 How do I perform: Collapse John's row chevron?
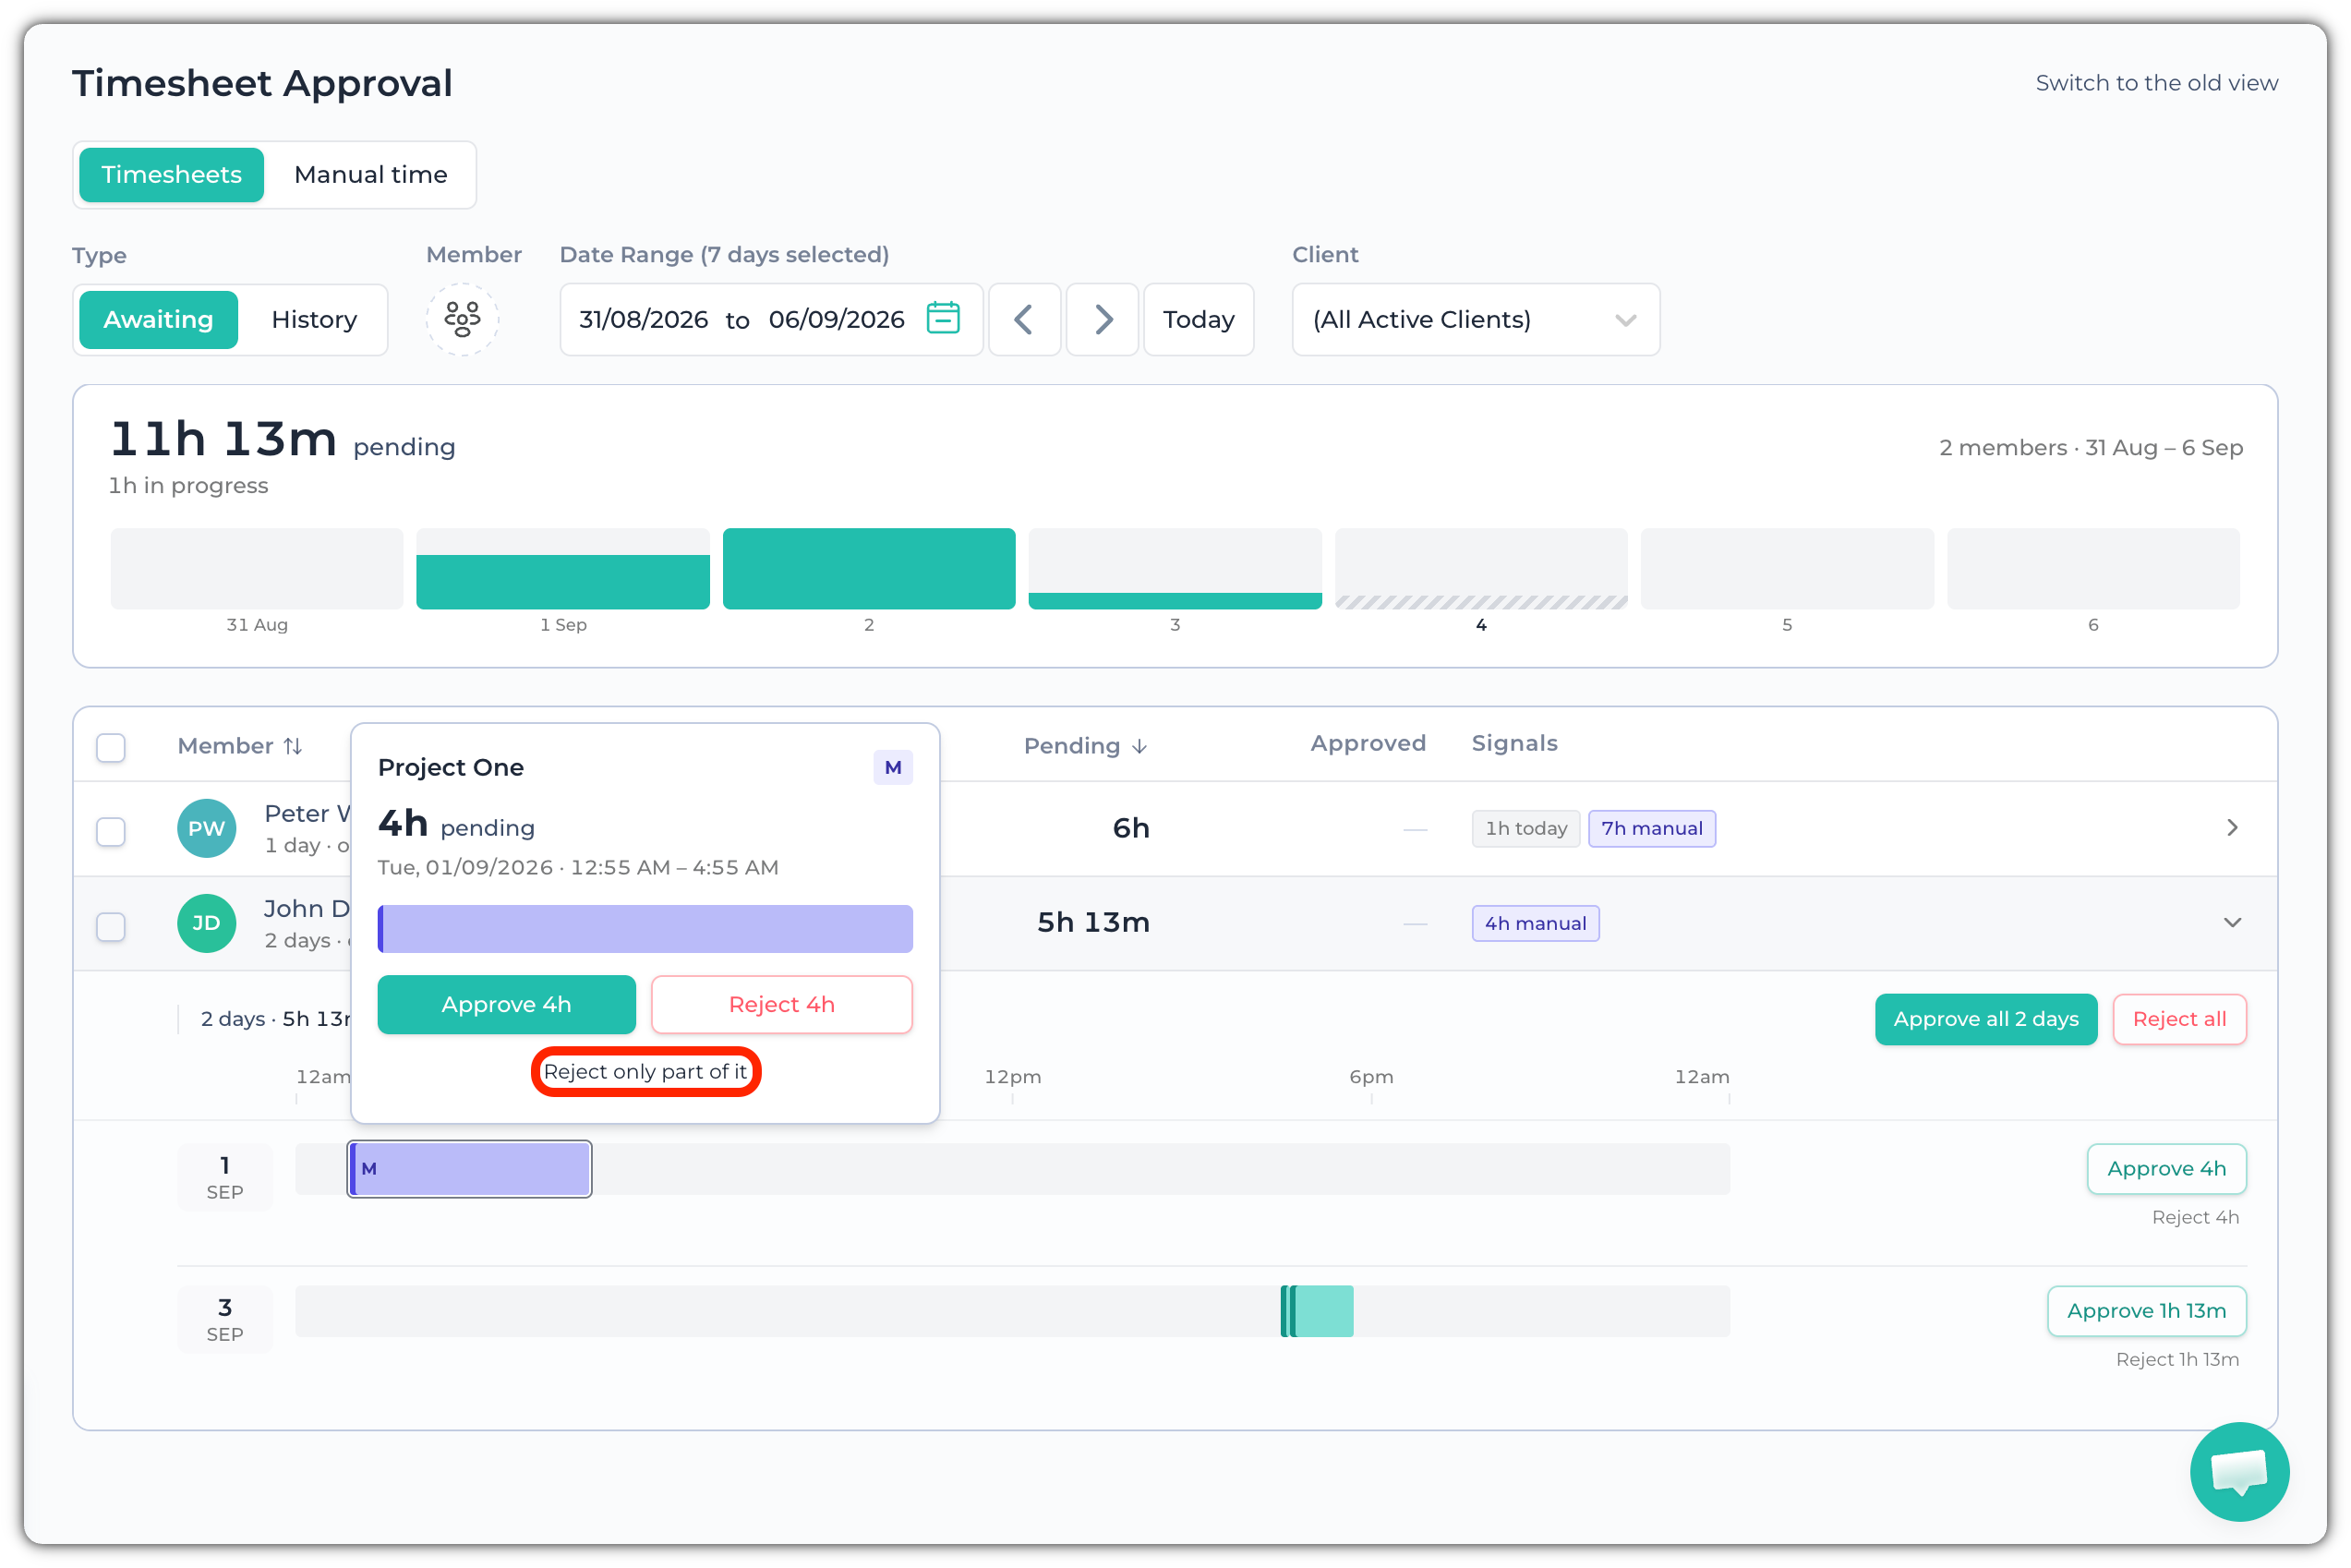click(x=2231, y=922)
